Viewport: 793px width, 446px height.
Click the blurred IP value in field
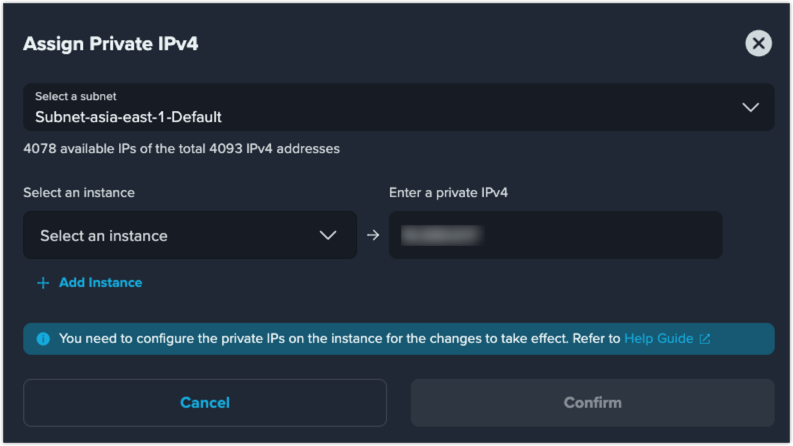pyautogui.click(x=443, y=235)
